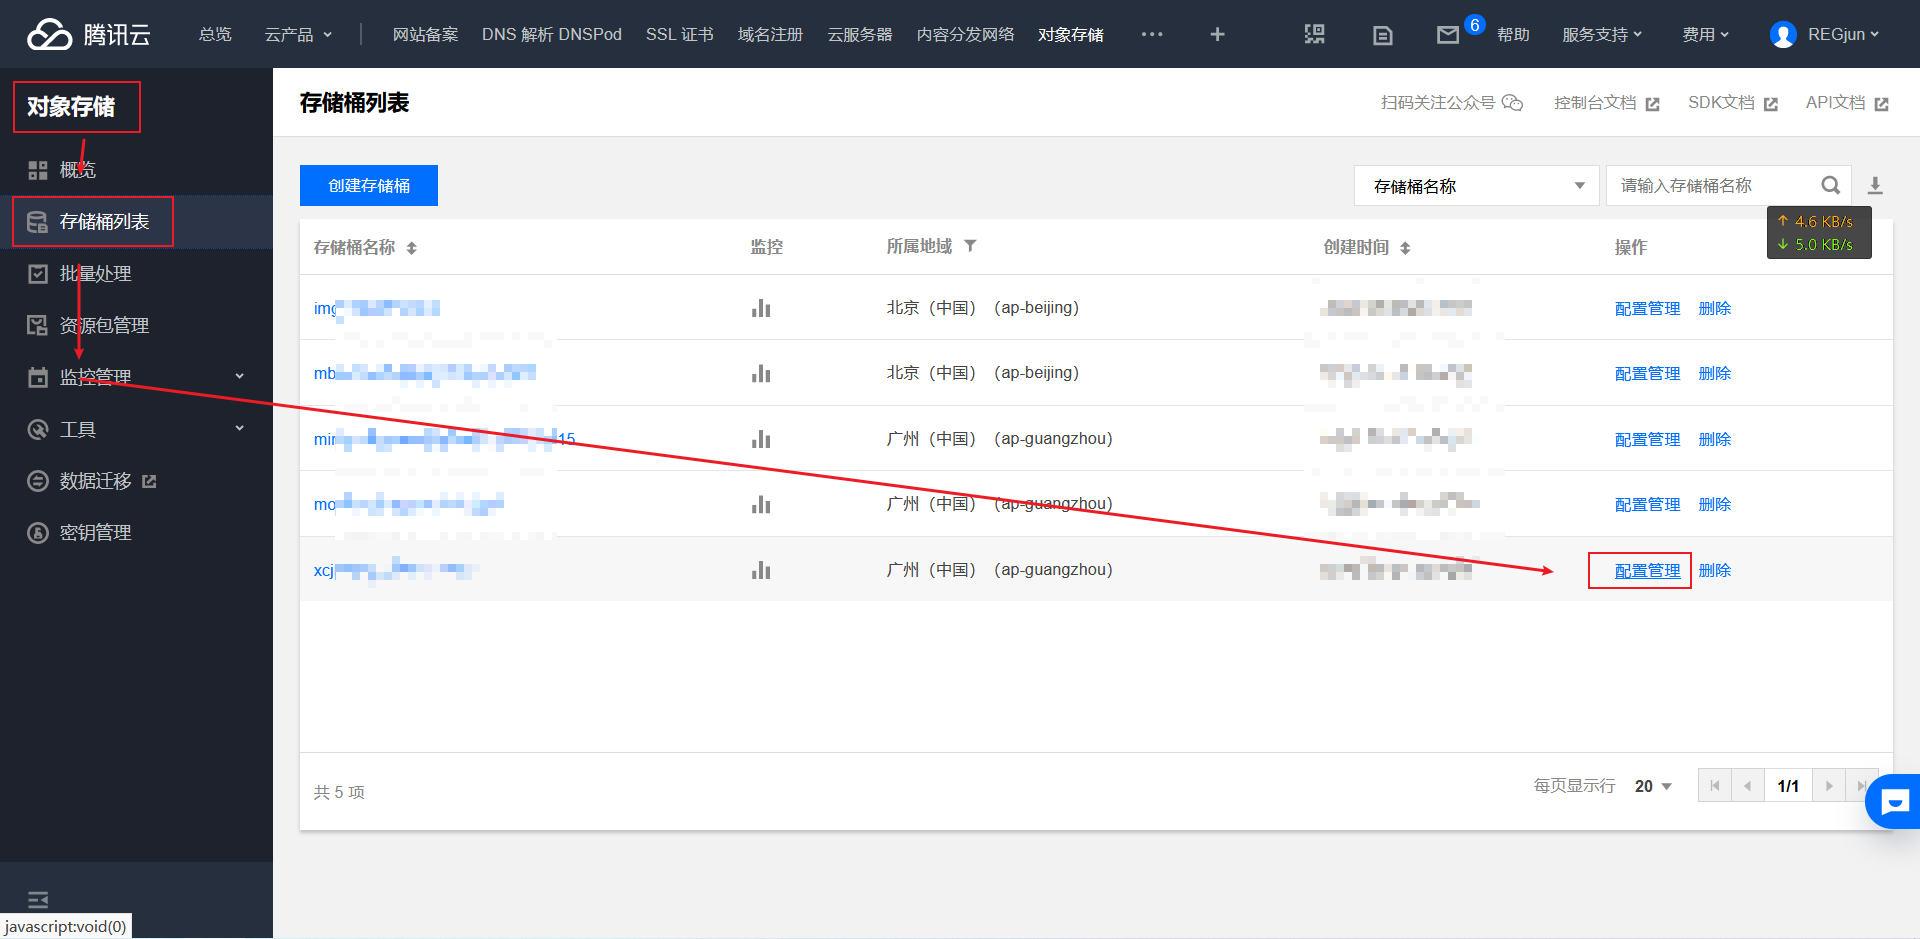
Task: Sort by creation time arrows
Action: coord(1405,248)
